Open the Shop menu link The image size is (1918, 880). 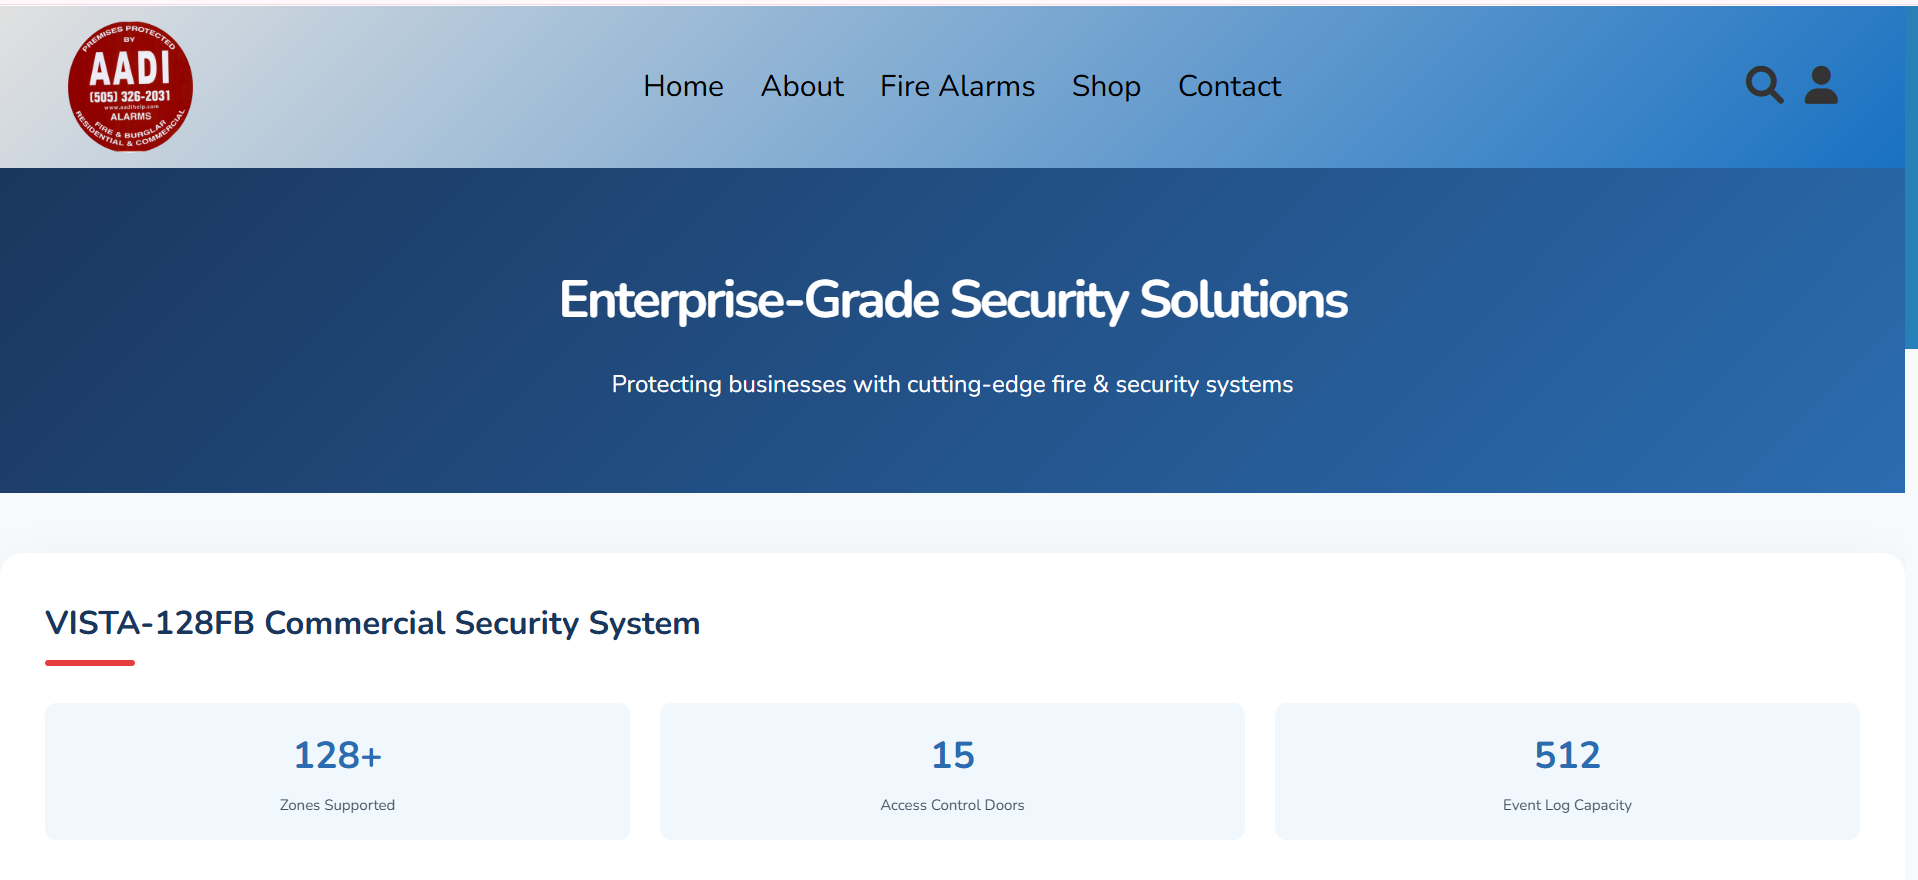pyautogui.click(x=1106, y=86)
